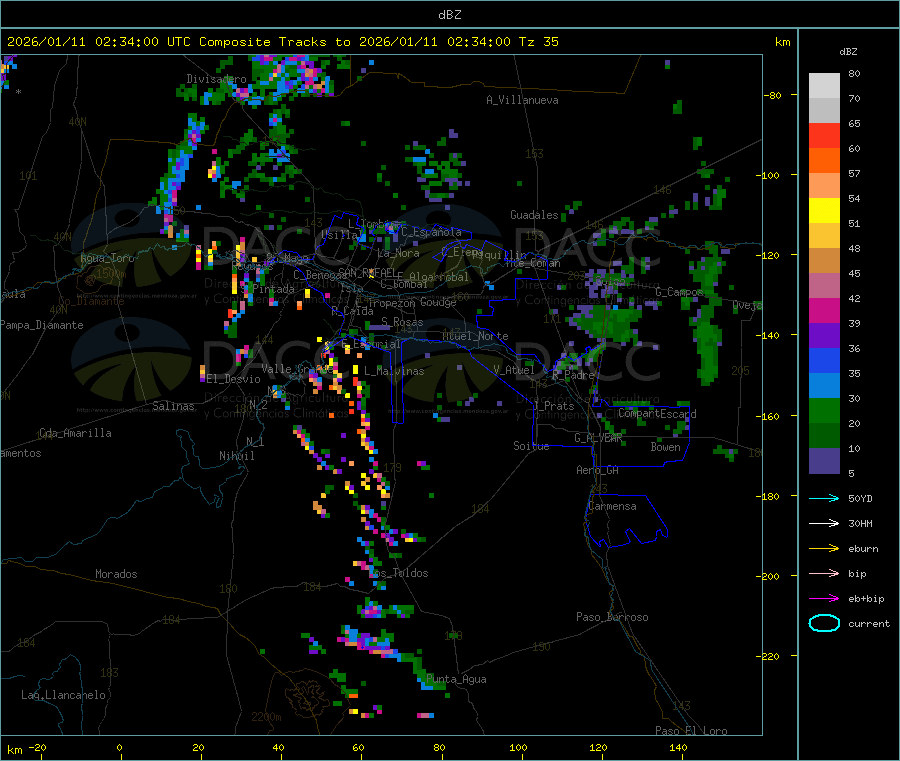Click the 'G_Campos' map label
Screen dimensions: 900x761
coord(680,292)
